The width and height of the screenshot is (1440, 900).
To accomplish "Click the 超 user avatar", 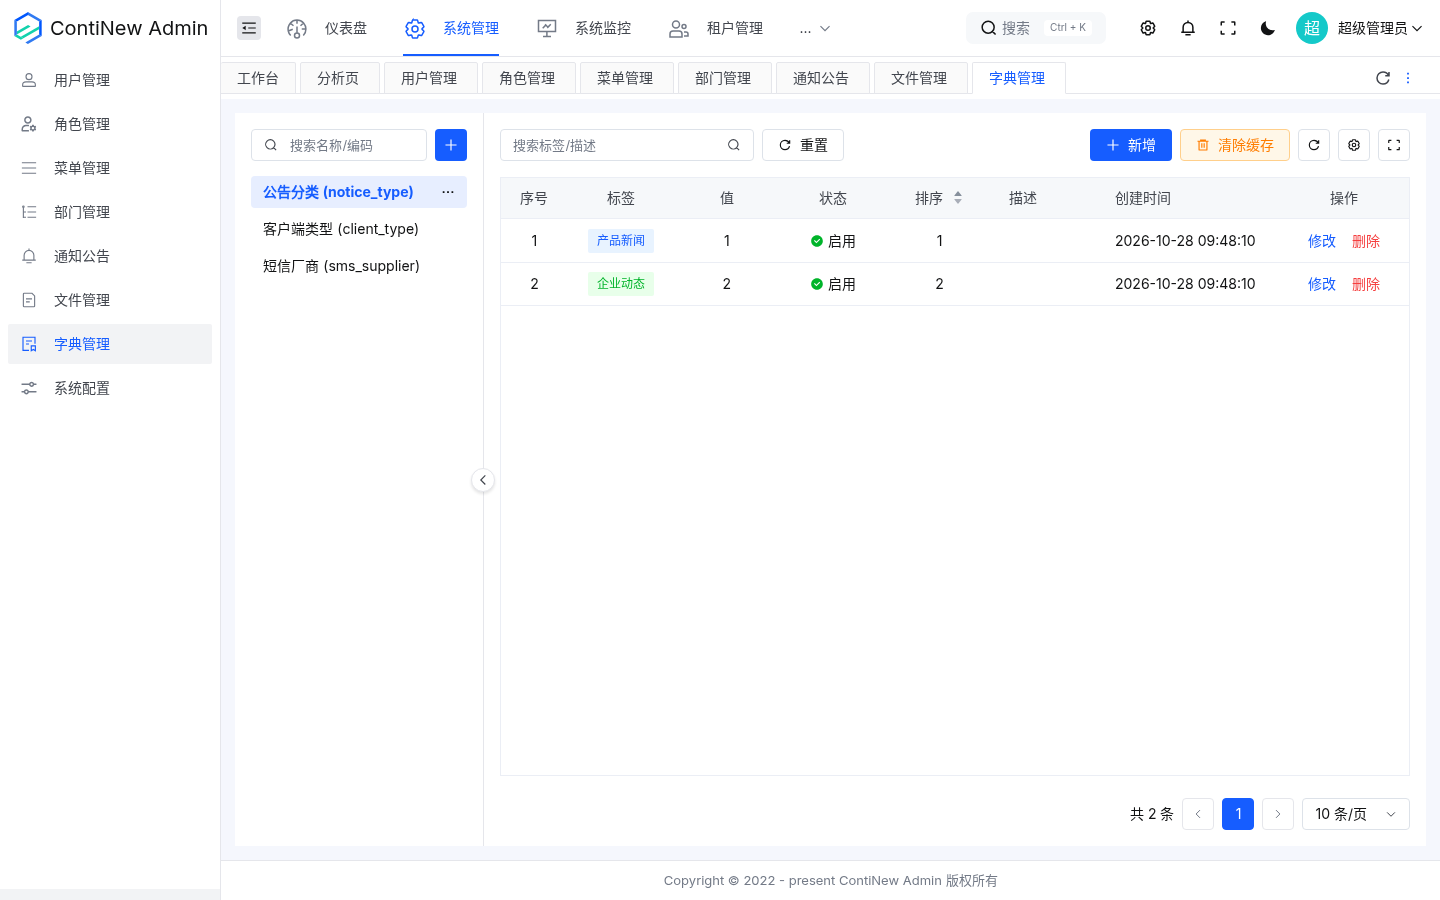I will click(x=1312, y=28).
